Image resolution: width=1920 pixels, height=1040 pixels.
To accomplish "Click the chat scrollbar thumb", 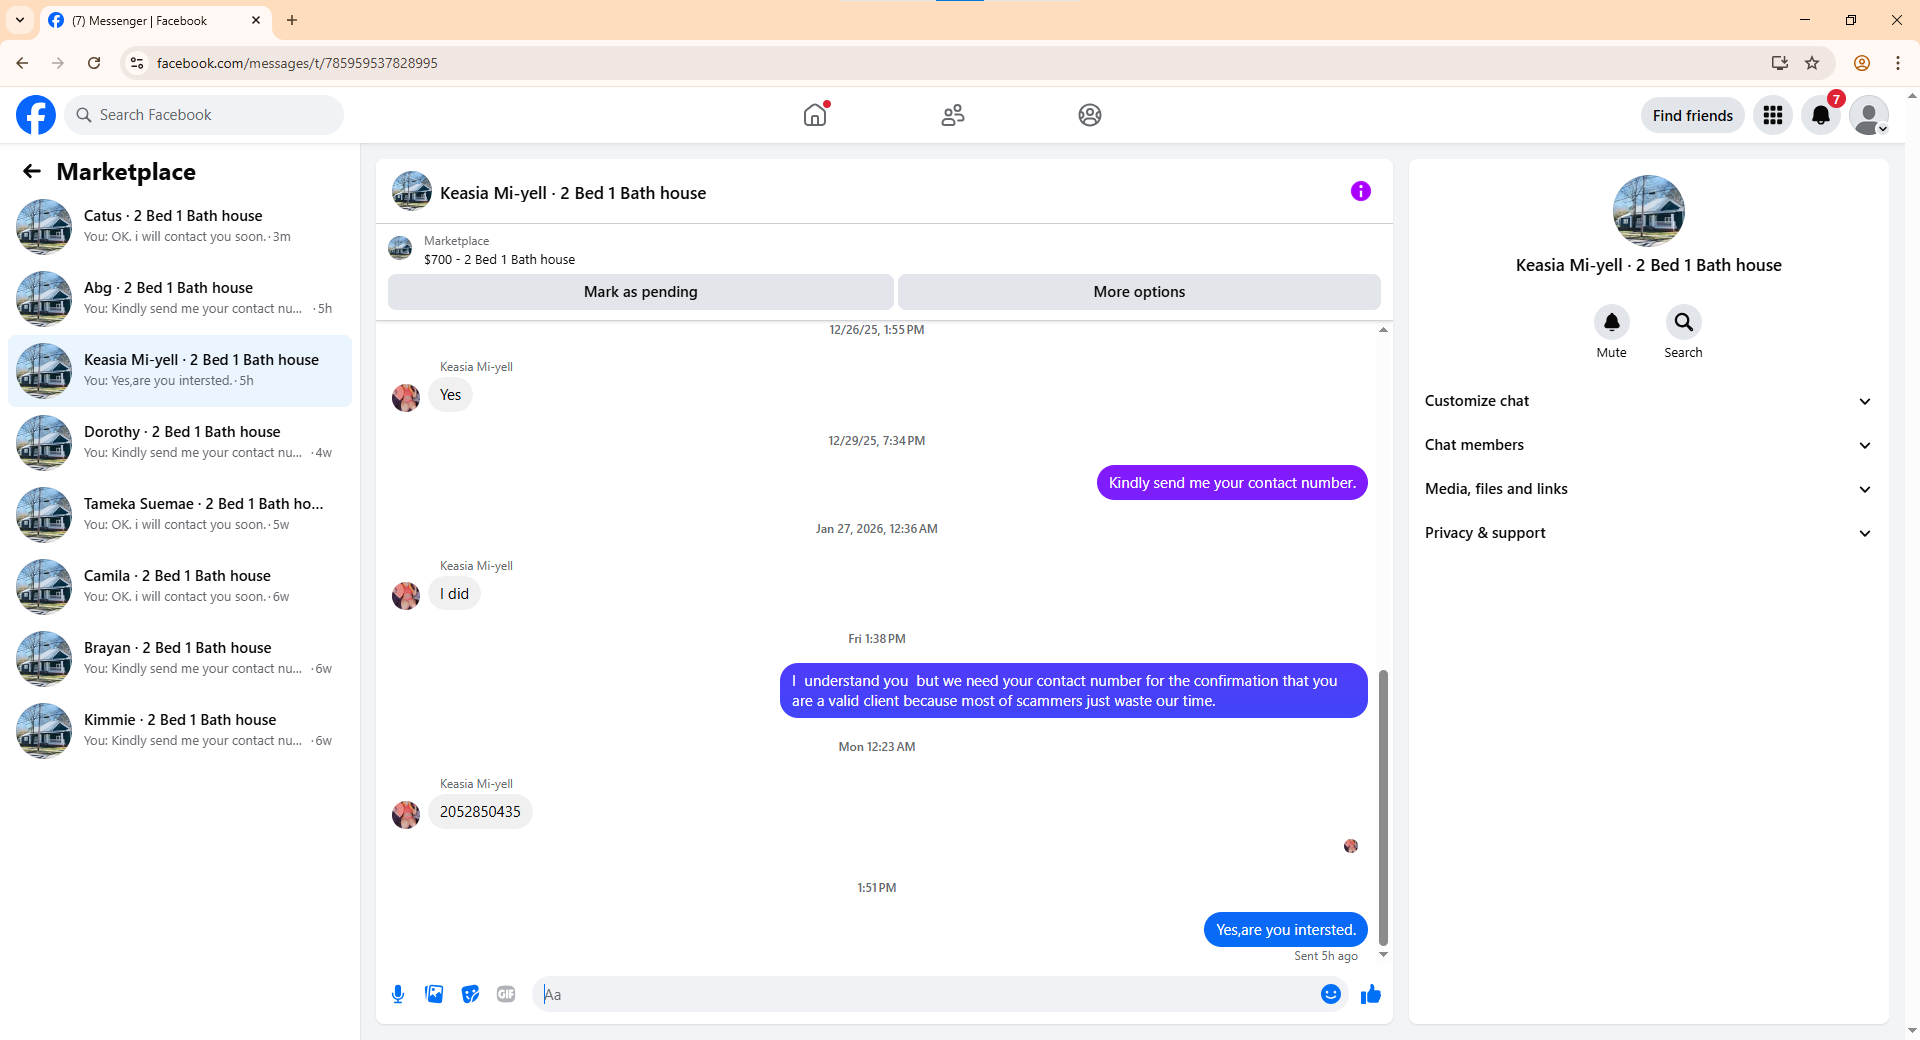I will point(1383,808).
